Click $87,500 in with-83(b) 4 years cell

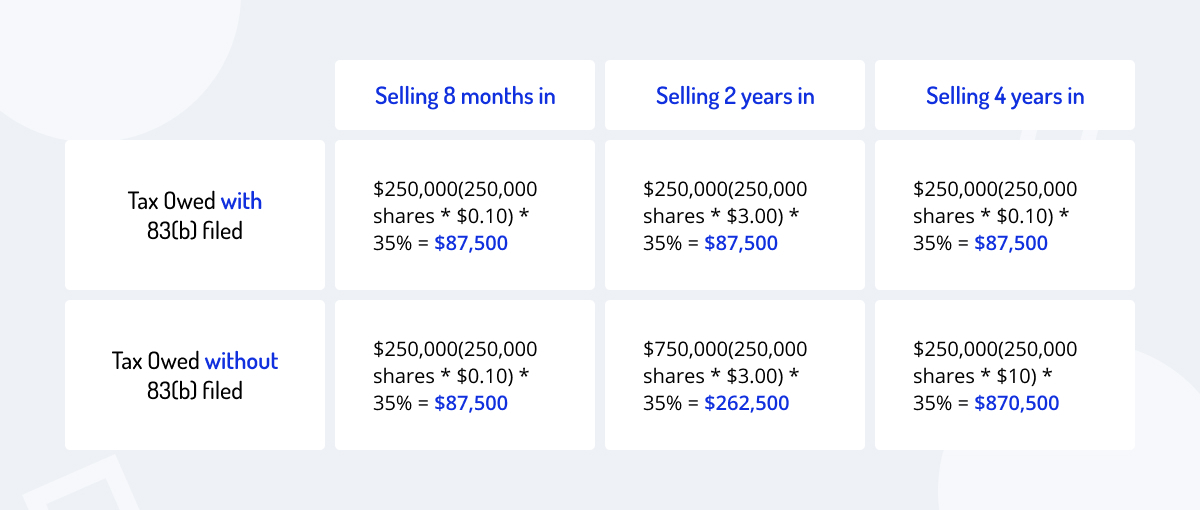pyautogui.click(x=1011, y=243)
